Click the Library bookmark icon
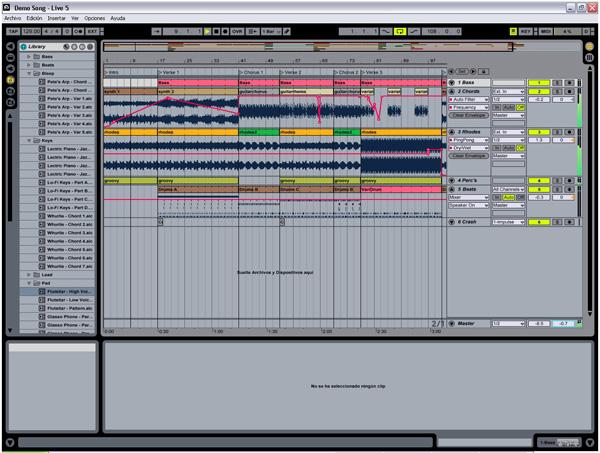This screenshot has width=600, height=453. 24,47
